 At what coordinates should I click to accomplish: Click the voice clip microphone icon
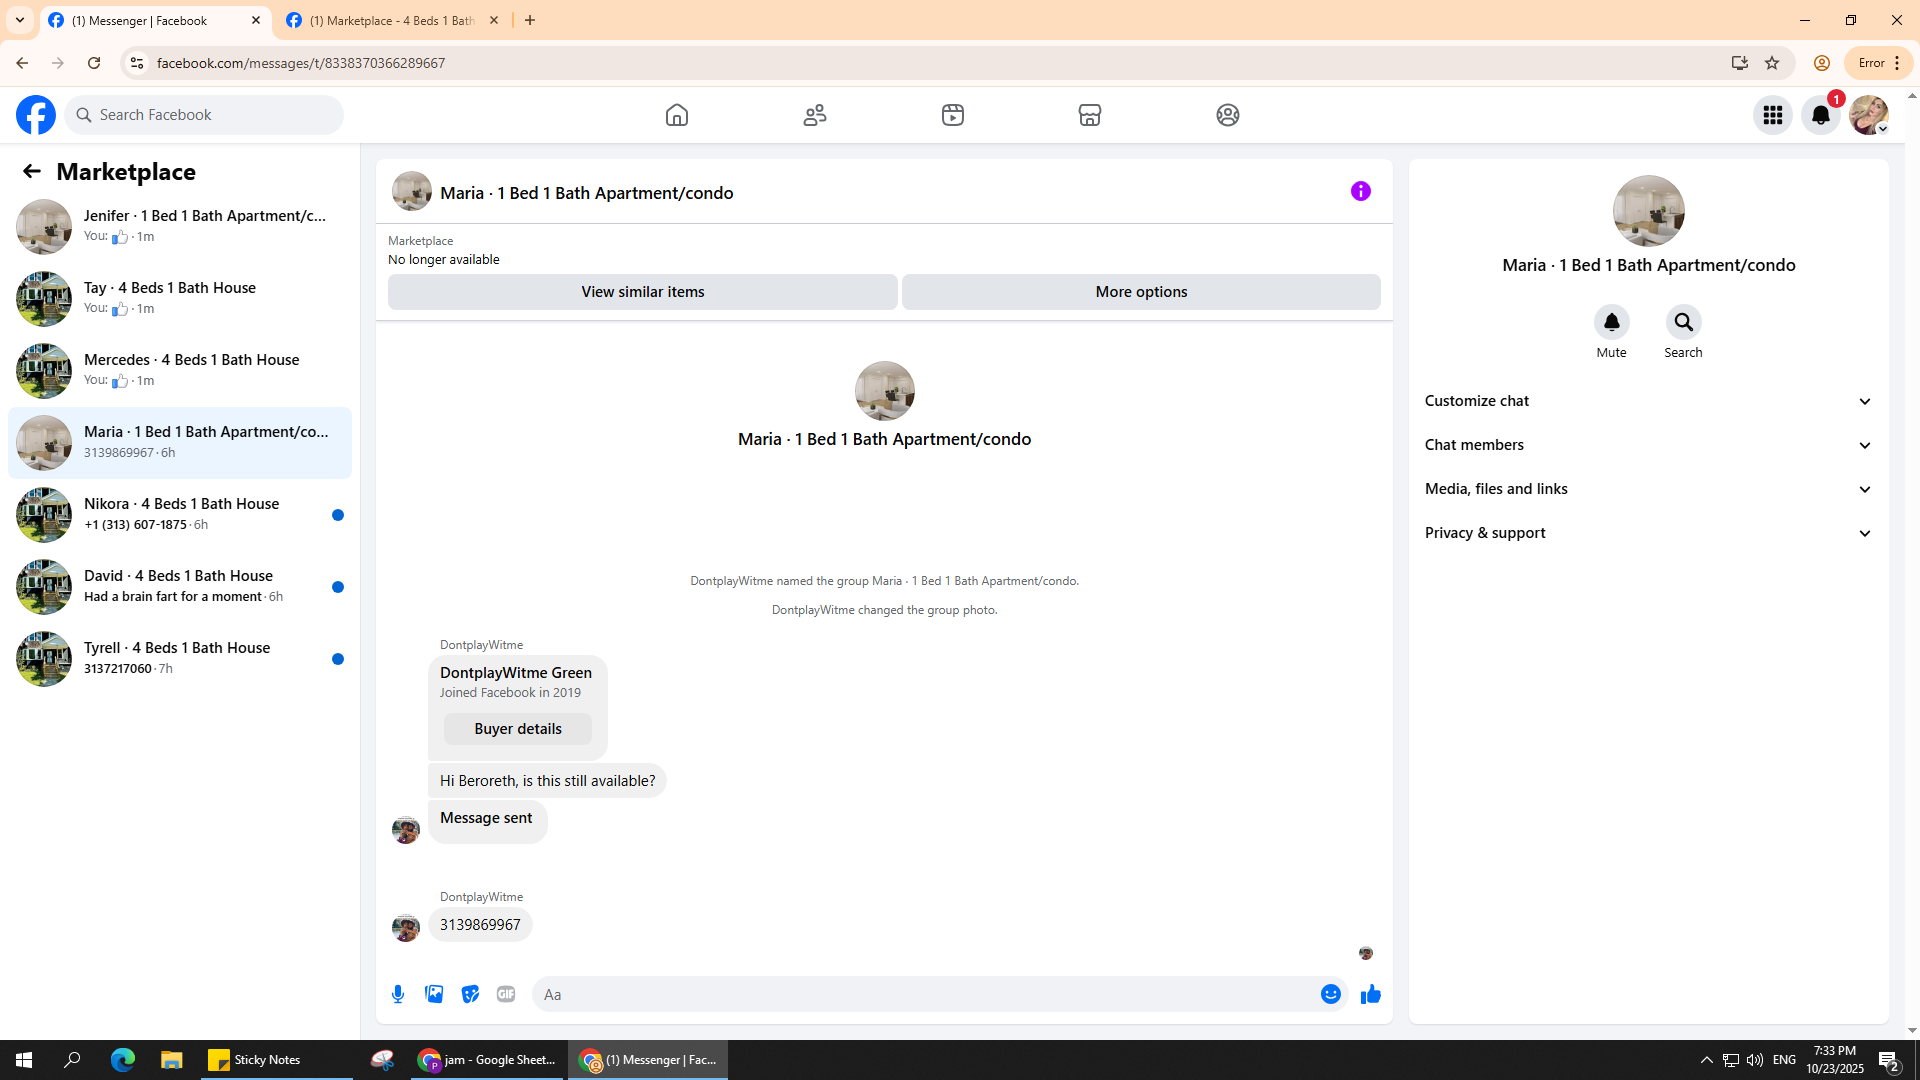(x=398, y=994)
